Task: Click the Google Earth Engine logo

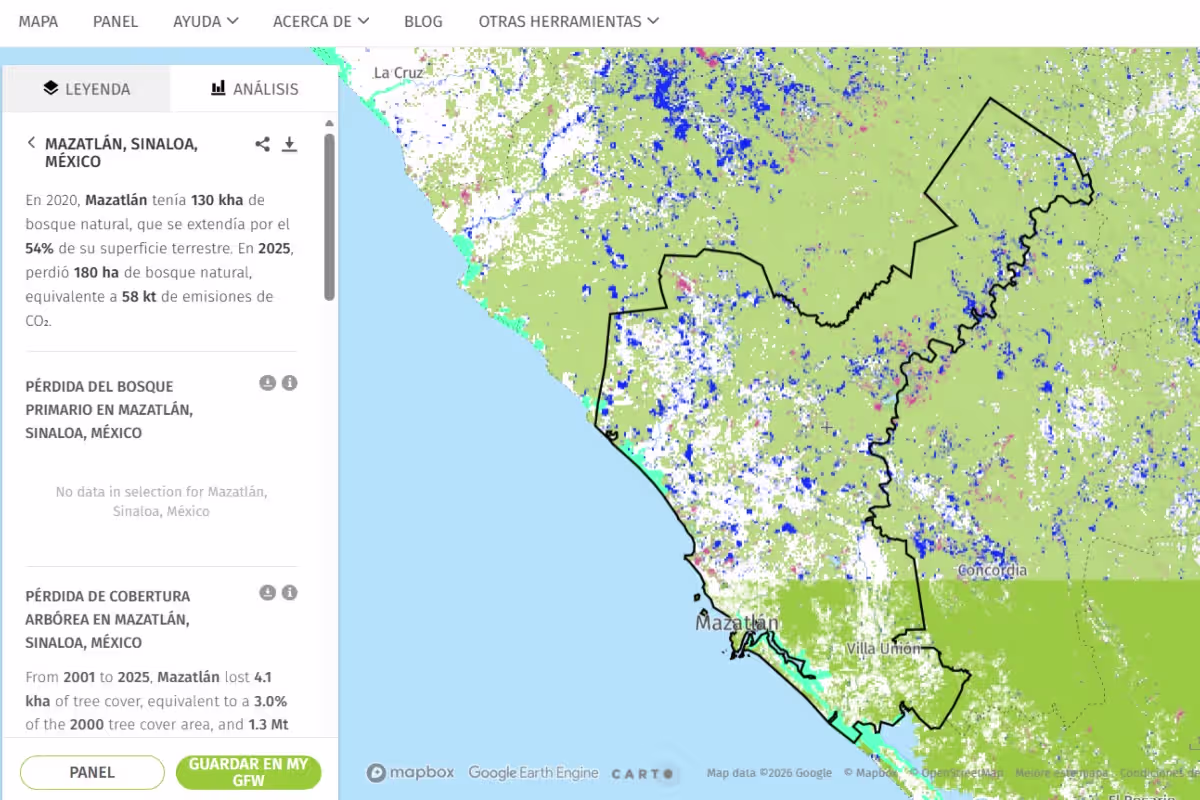Action: tap(533, 773)
